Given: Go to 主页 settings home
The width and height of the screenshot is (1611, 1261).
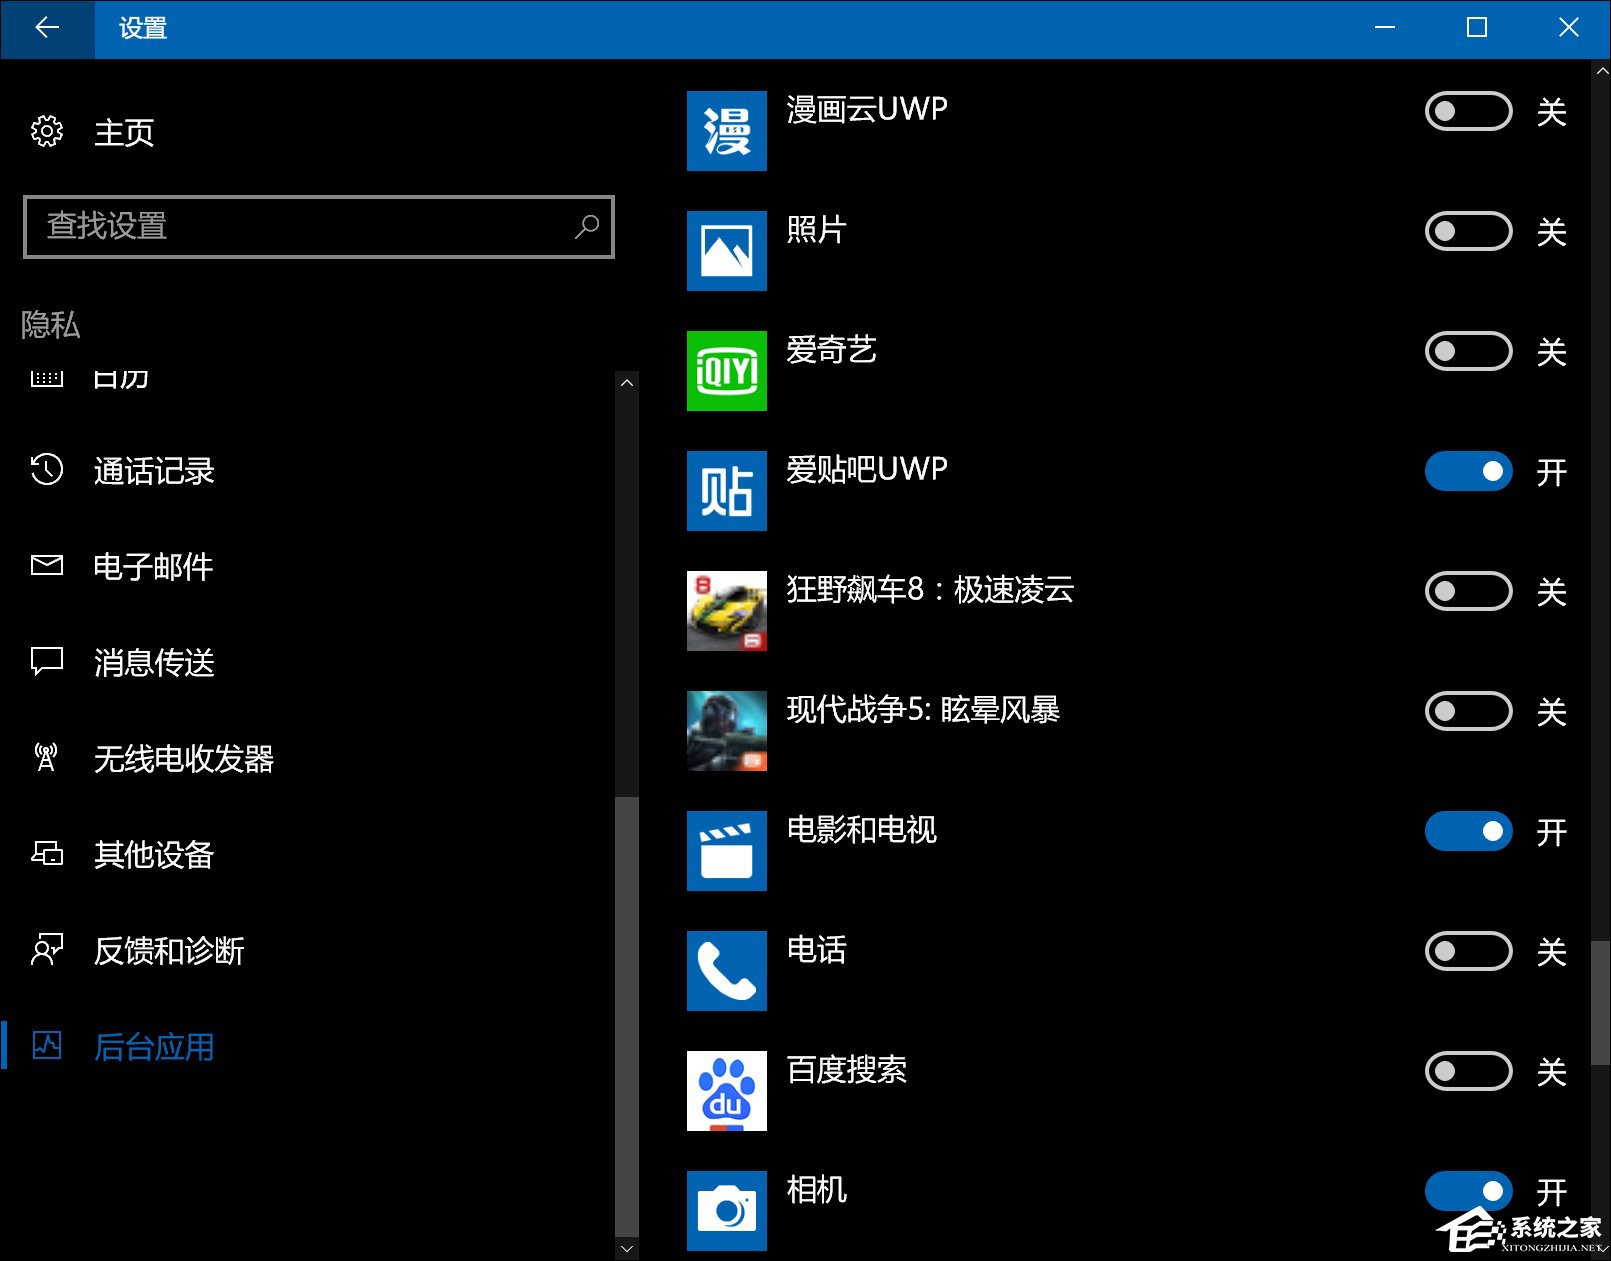Looking at the screenshot, I should pos(123,132).
